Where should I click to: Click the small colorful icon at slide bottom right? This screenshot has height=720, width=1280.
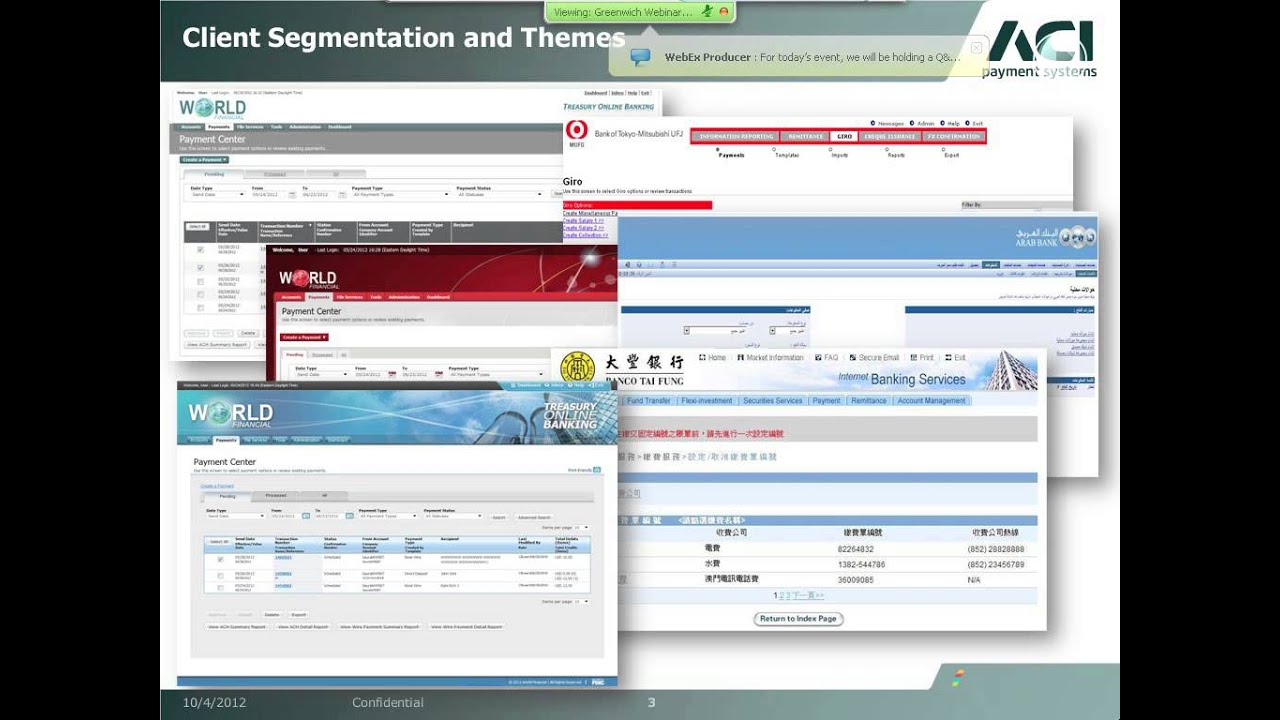(959, 677)
